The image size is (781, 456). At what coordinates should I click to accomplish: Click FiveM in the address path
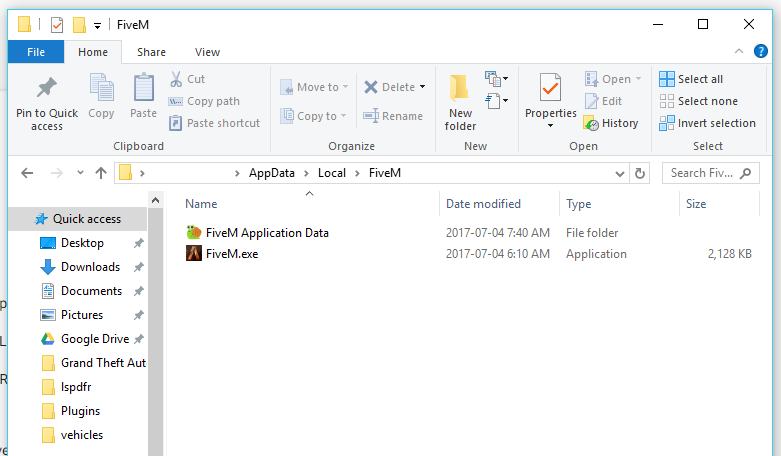click(x=385, y=173)
